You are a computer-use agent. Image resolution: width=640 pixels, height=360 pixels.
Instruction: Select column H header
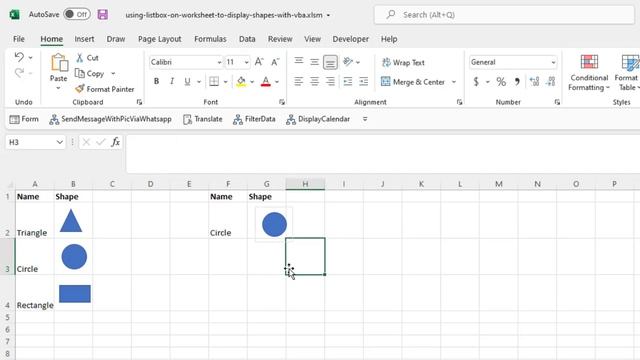(305, 184)
